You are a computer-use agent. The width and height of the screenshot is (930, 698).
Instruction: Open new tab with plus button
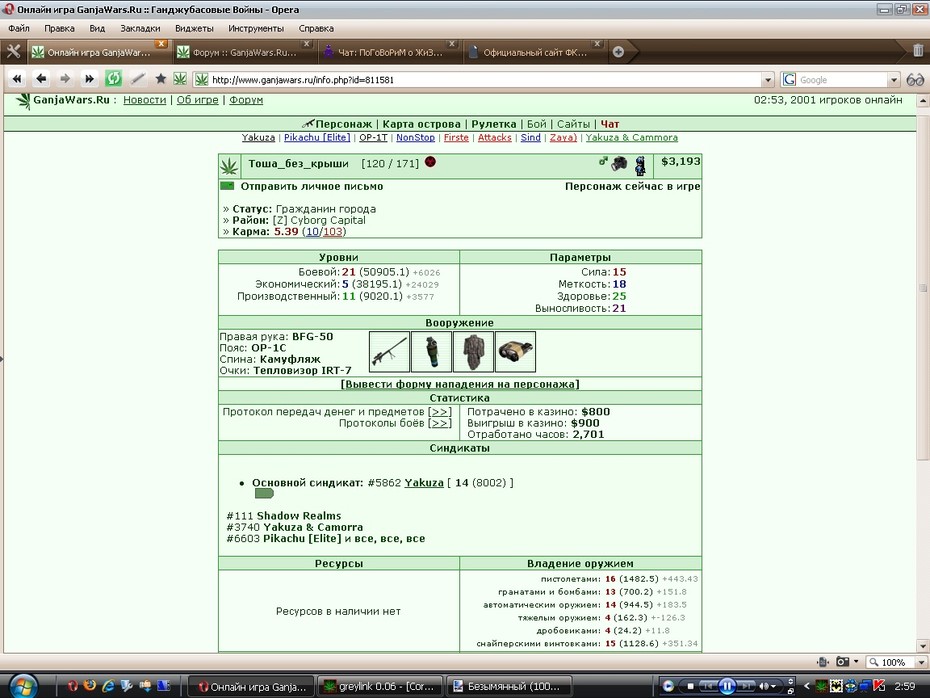[x=618, y=52]
